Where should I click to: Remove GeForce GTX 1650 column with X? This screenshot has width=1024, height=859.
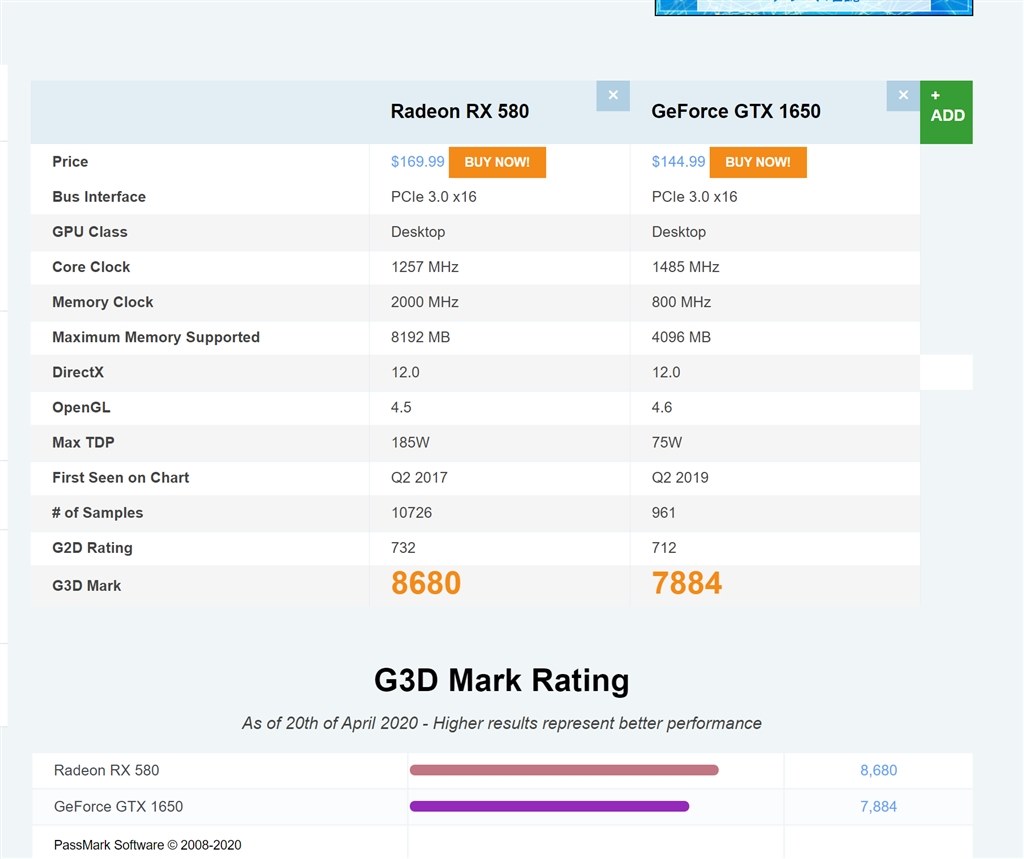click(903, 95)
